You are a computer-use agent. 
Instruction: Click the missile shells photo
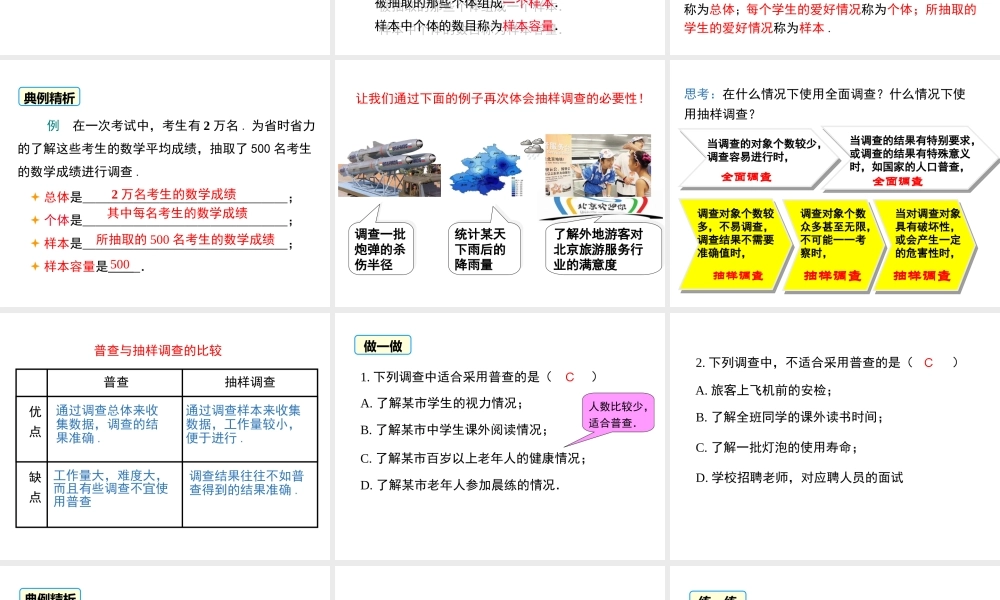pos(389,168)
